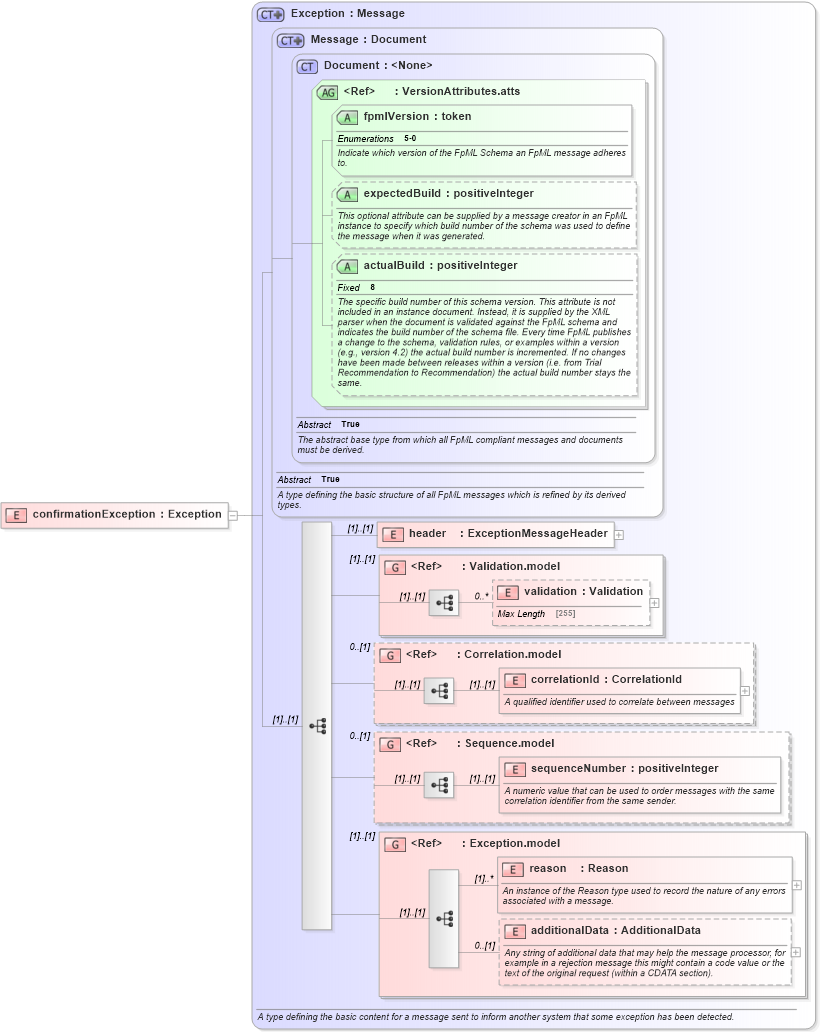The width and height of the screenshot is (820, 1032).
Task: Click Abstract True under Document type
Action: pos(328,425)
